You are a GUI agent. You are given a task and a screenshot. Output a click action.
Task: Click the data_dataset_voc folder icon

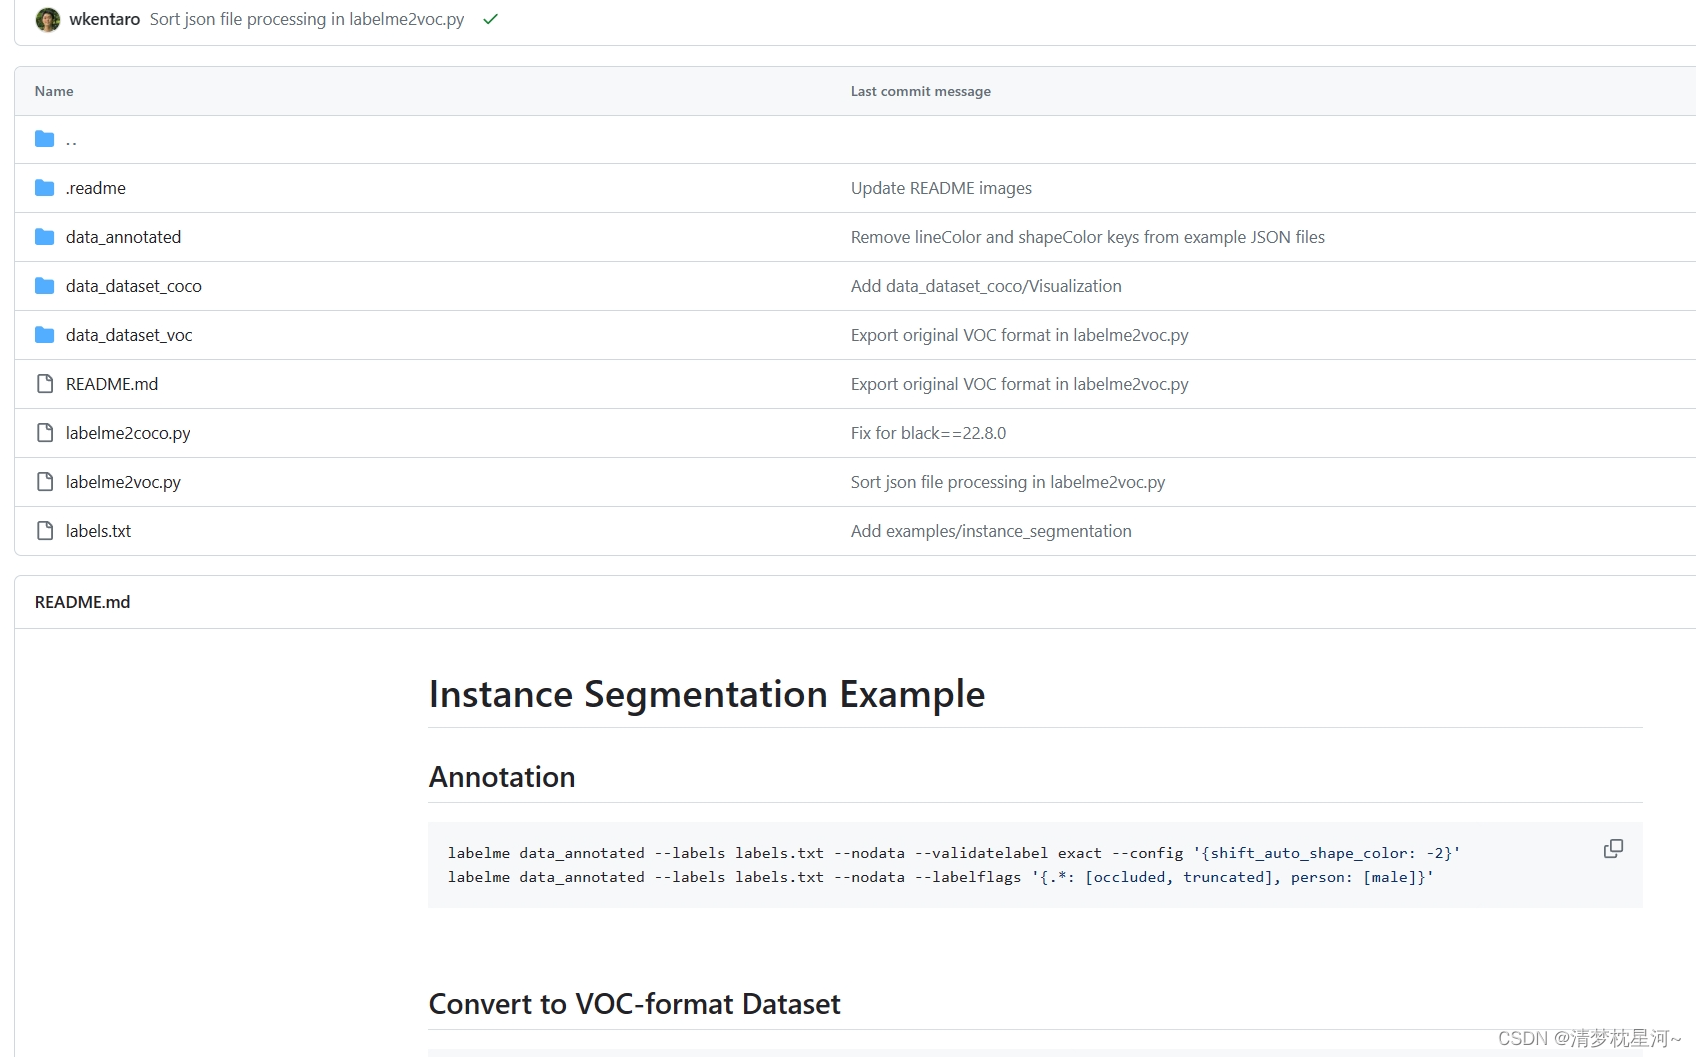coord(44,335)
